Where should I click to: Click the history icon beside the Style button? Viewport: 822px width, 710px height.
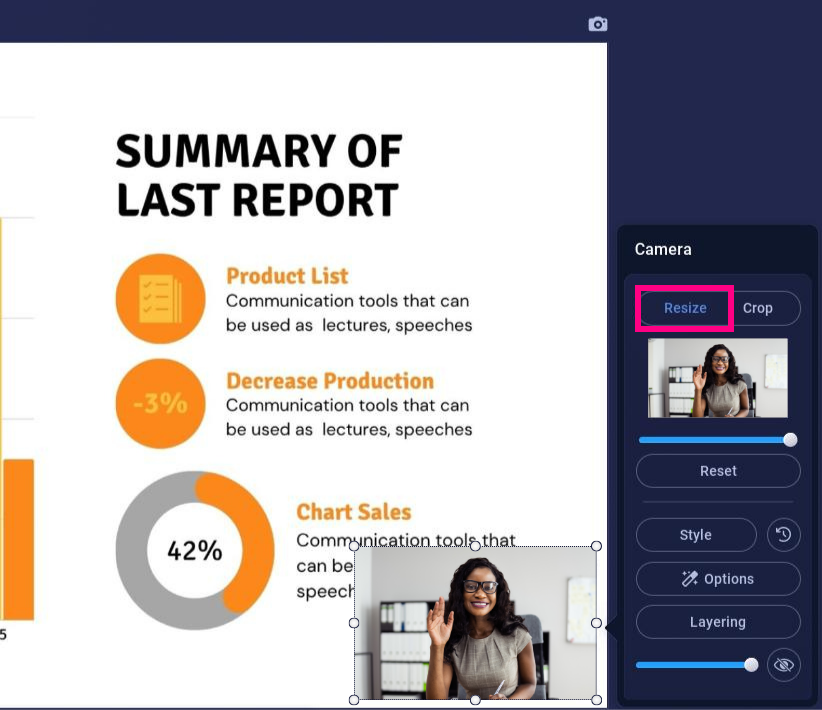pos(784,535)
